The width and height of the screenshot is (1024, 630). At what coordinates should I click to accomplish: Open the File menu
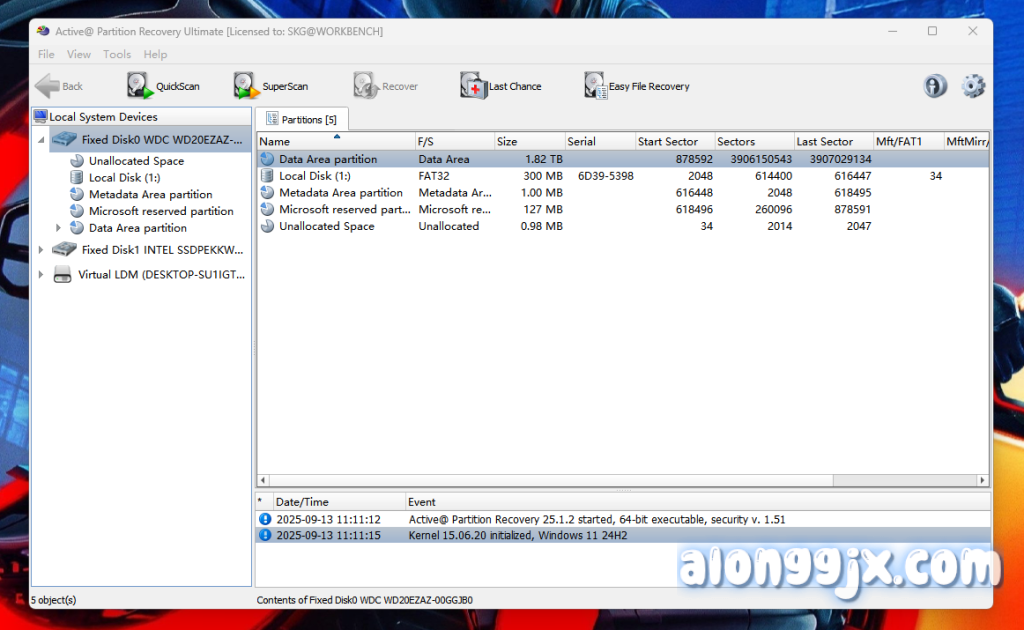(46, 54)
